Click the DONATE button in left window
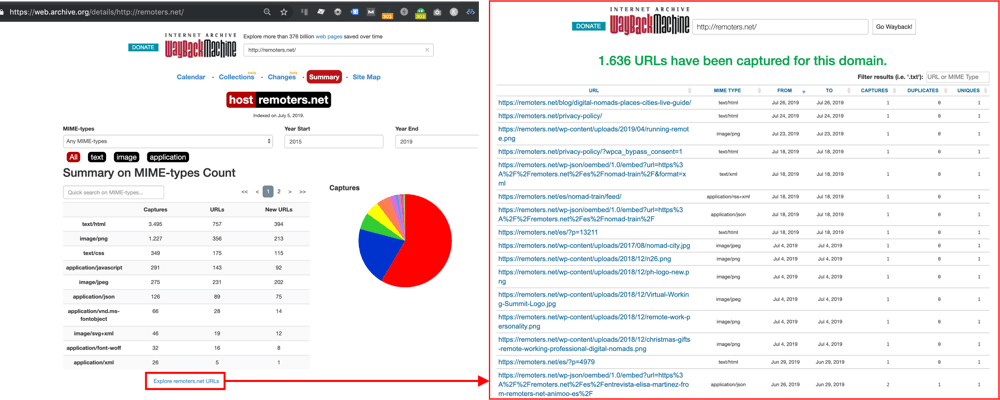The image size is (1000, 400). pyautogui.click(x=143, y=47)
